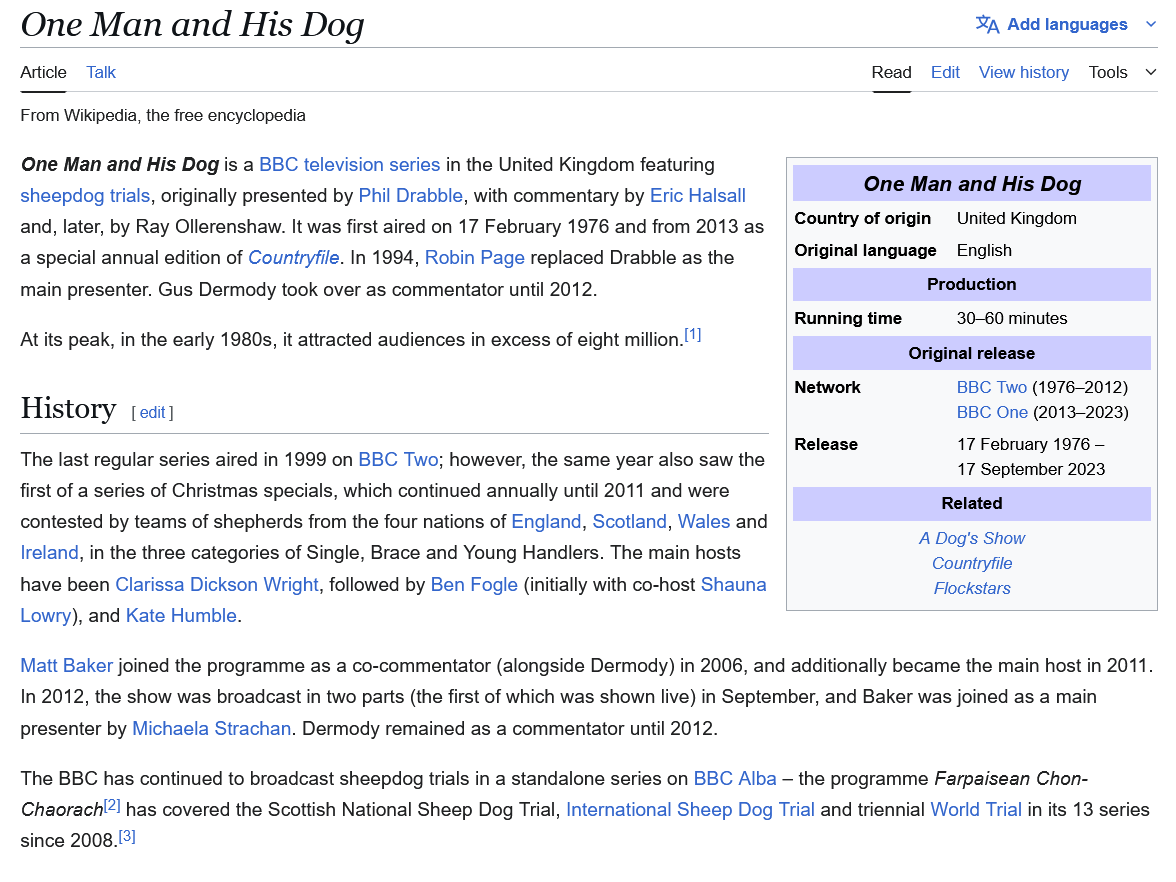Open the Ireland link
The width and height of the screenshot is (1176, 882).
tap(49, 554)
